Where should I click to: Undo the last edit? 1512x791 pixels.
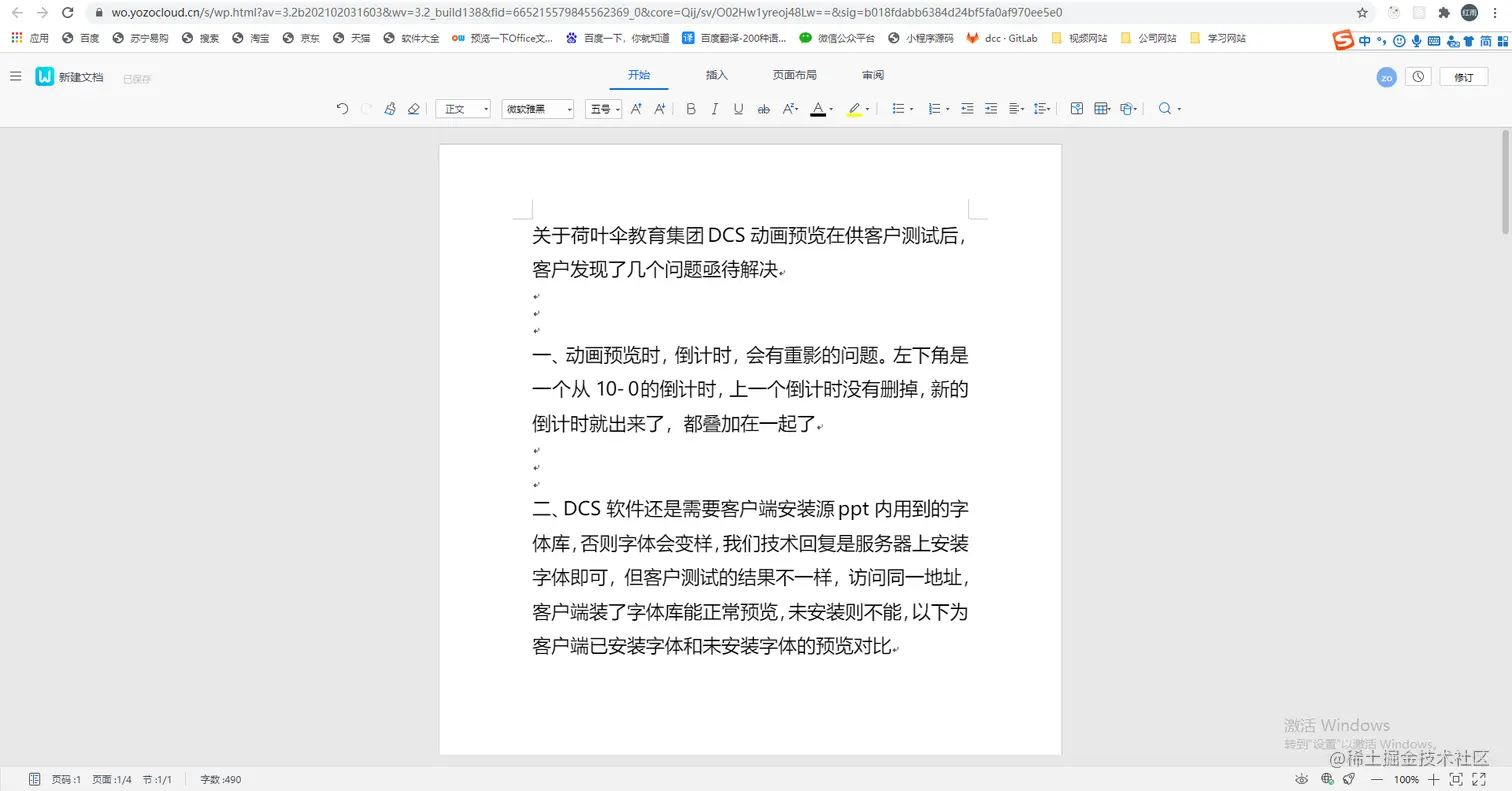343,109
